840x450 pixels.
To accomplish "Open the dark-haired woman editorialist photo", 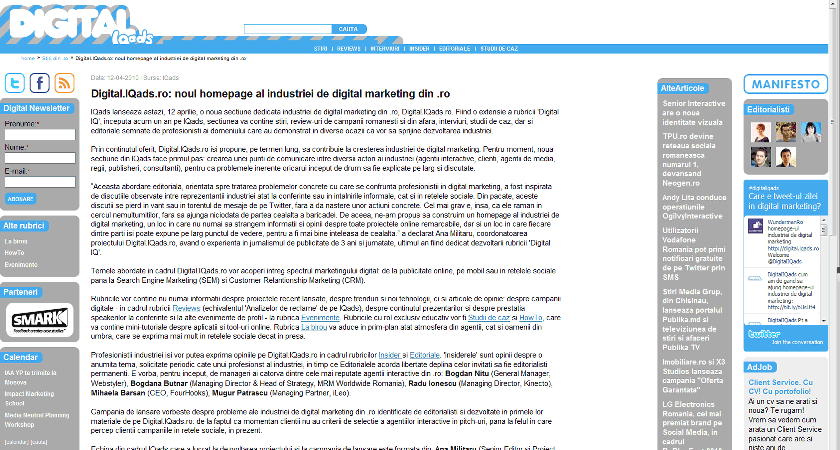I will [811, 132].
